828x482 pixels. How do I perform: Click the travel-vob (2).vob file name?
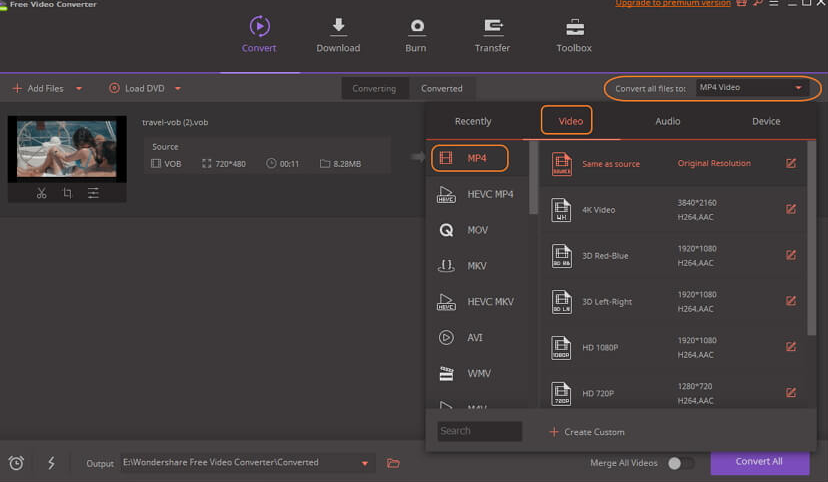tap(175, 122)
